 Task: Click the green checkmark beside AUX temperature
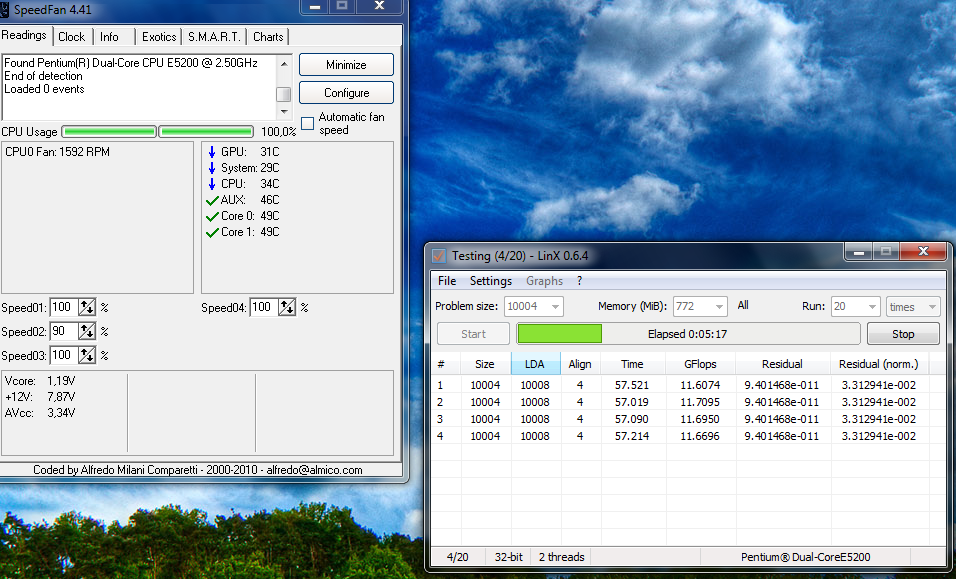pos(211,200)
